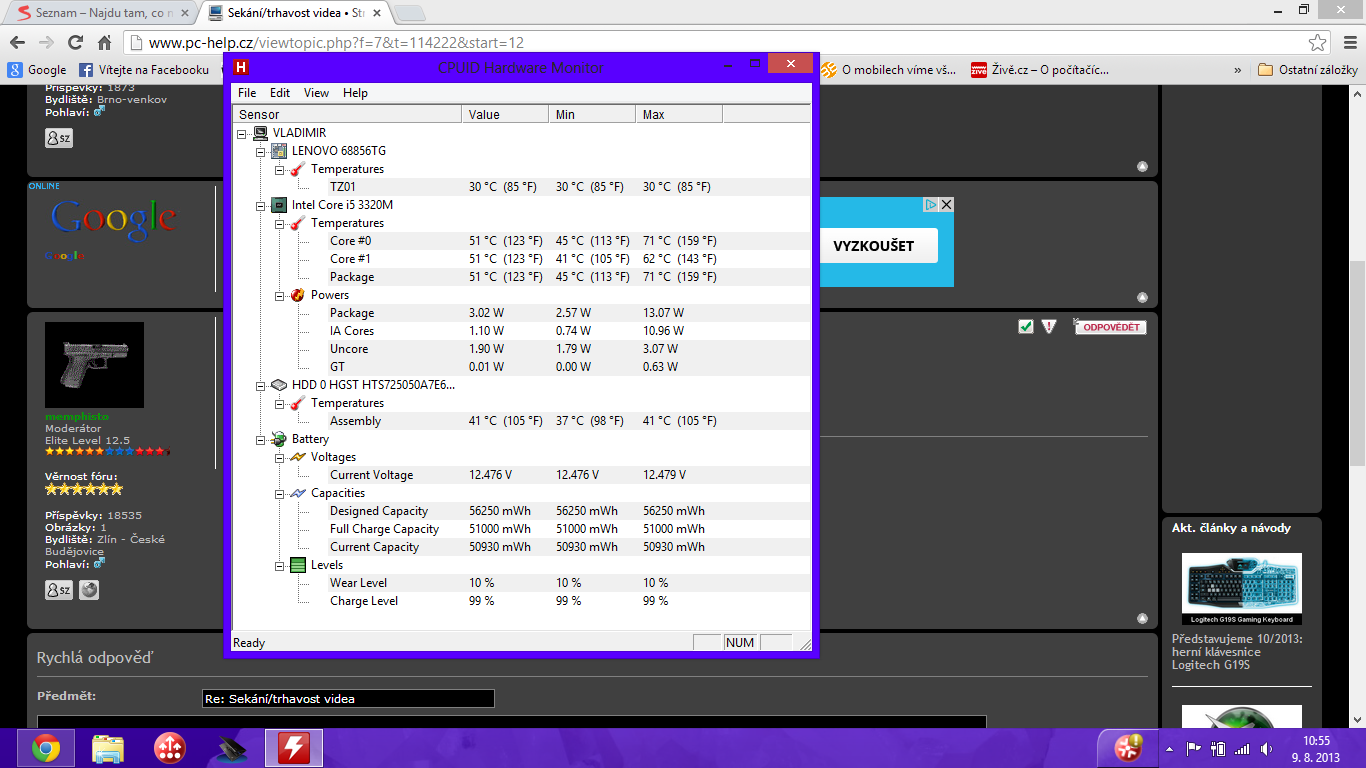Go back in Chrome
The height and width of the screenshot is (768, 1366).
[x=17, y=43]
